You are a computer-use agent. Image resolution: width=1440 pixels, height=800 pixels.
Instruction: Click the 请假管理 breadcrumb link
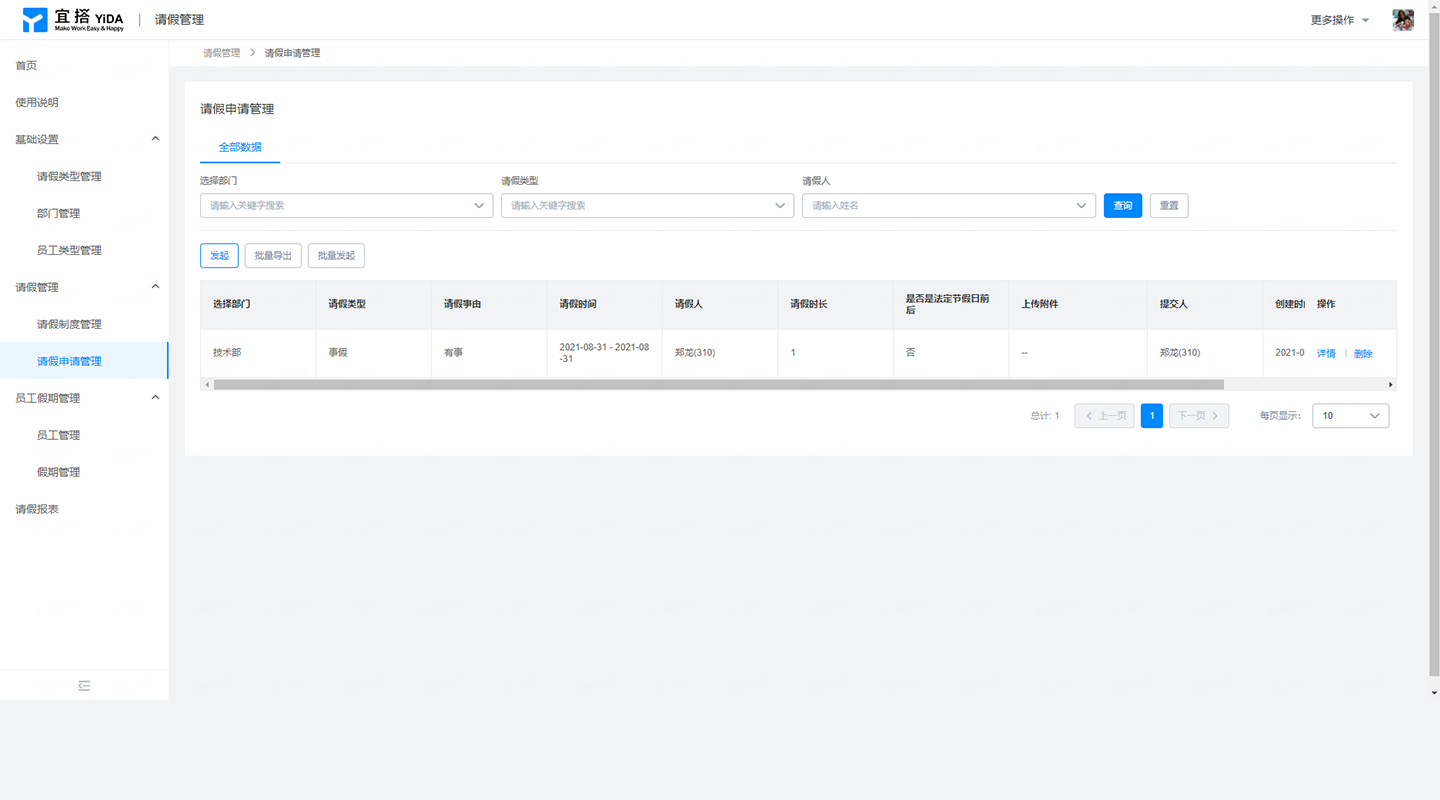[221, 53]
